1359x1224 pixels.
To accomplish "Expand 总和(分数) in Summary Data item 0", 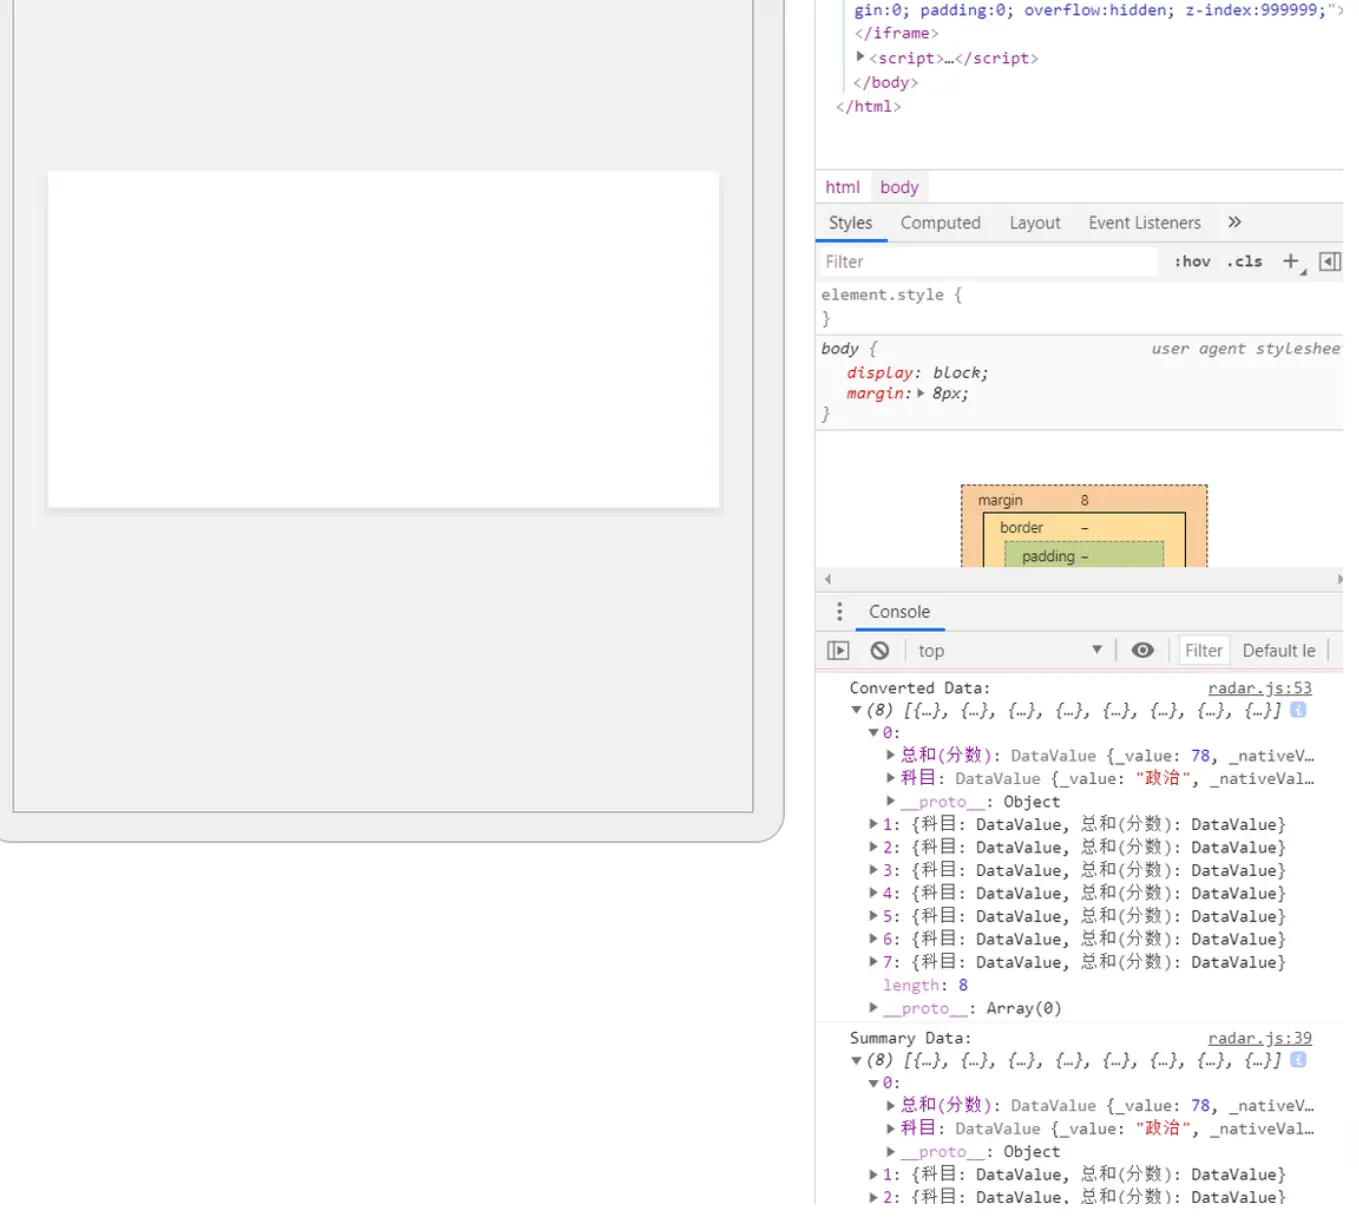I will pos(890,1106).
